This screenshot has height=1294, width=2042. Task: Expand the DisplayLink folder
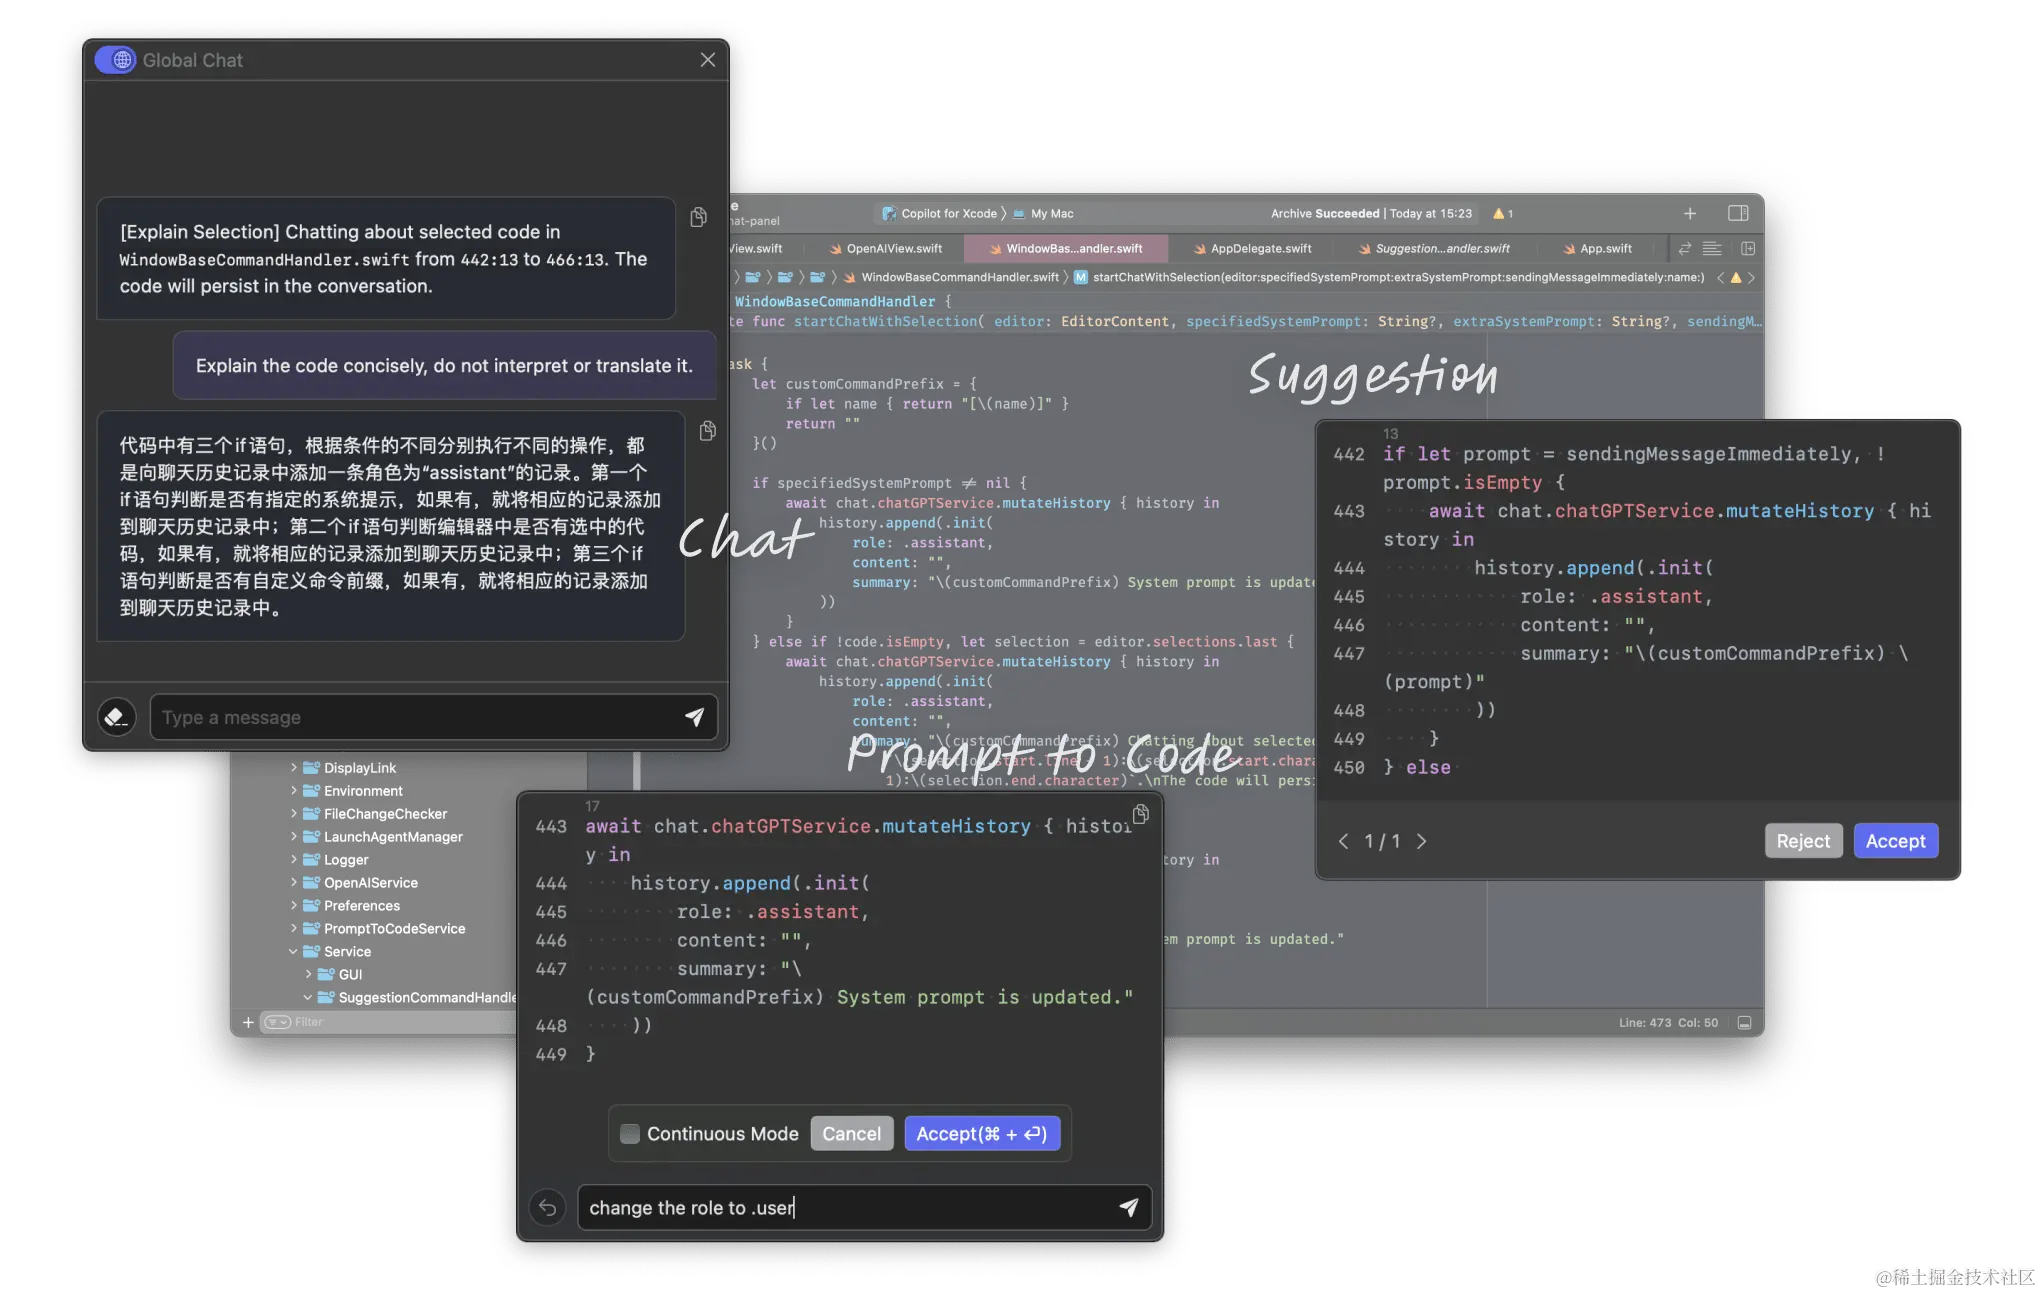(x=292, y=767)
